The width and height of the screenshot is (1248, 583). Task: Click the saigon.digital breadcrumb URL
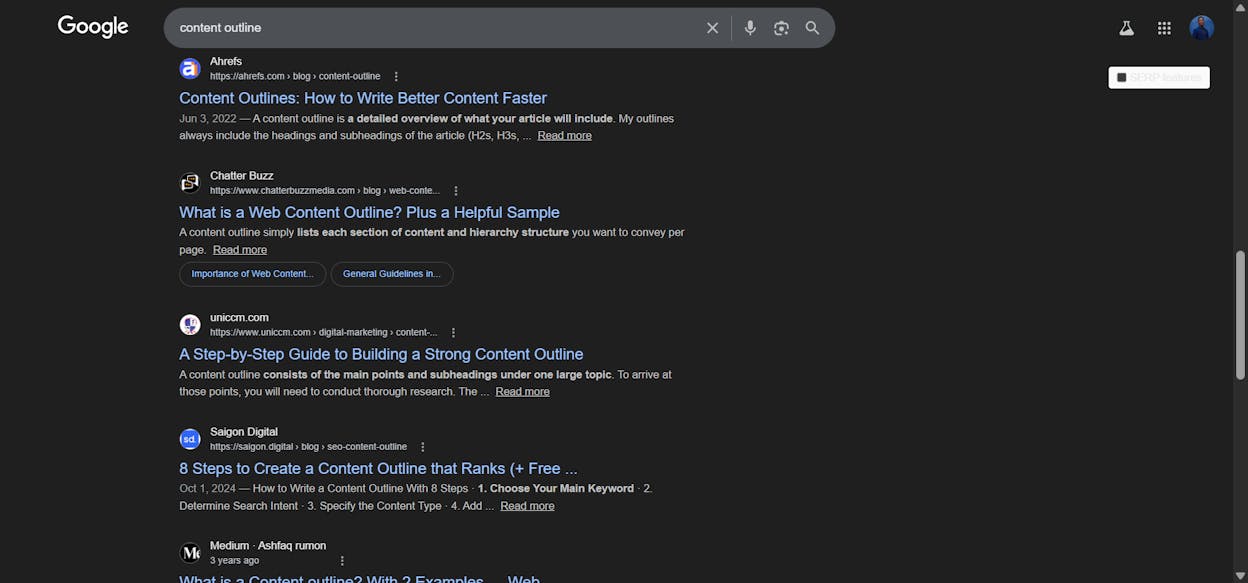click(x=308, y=447)
